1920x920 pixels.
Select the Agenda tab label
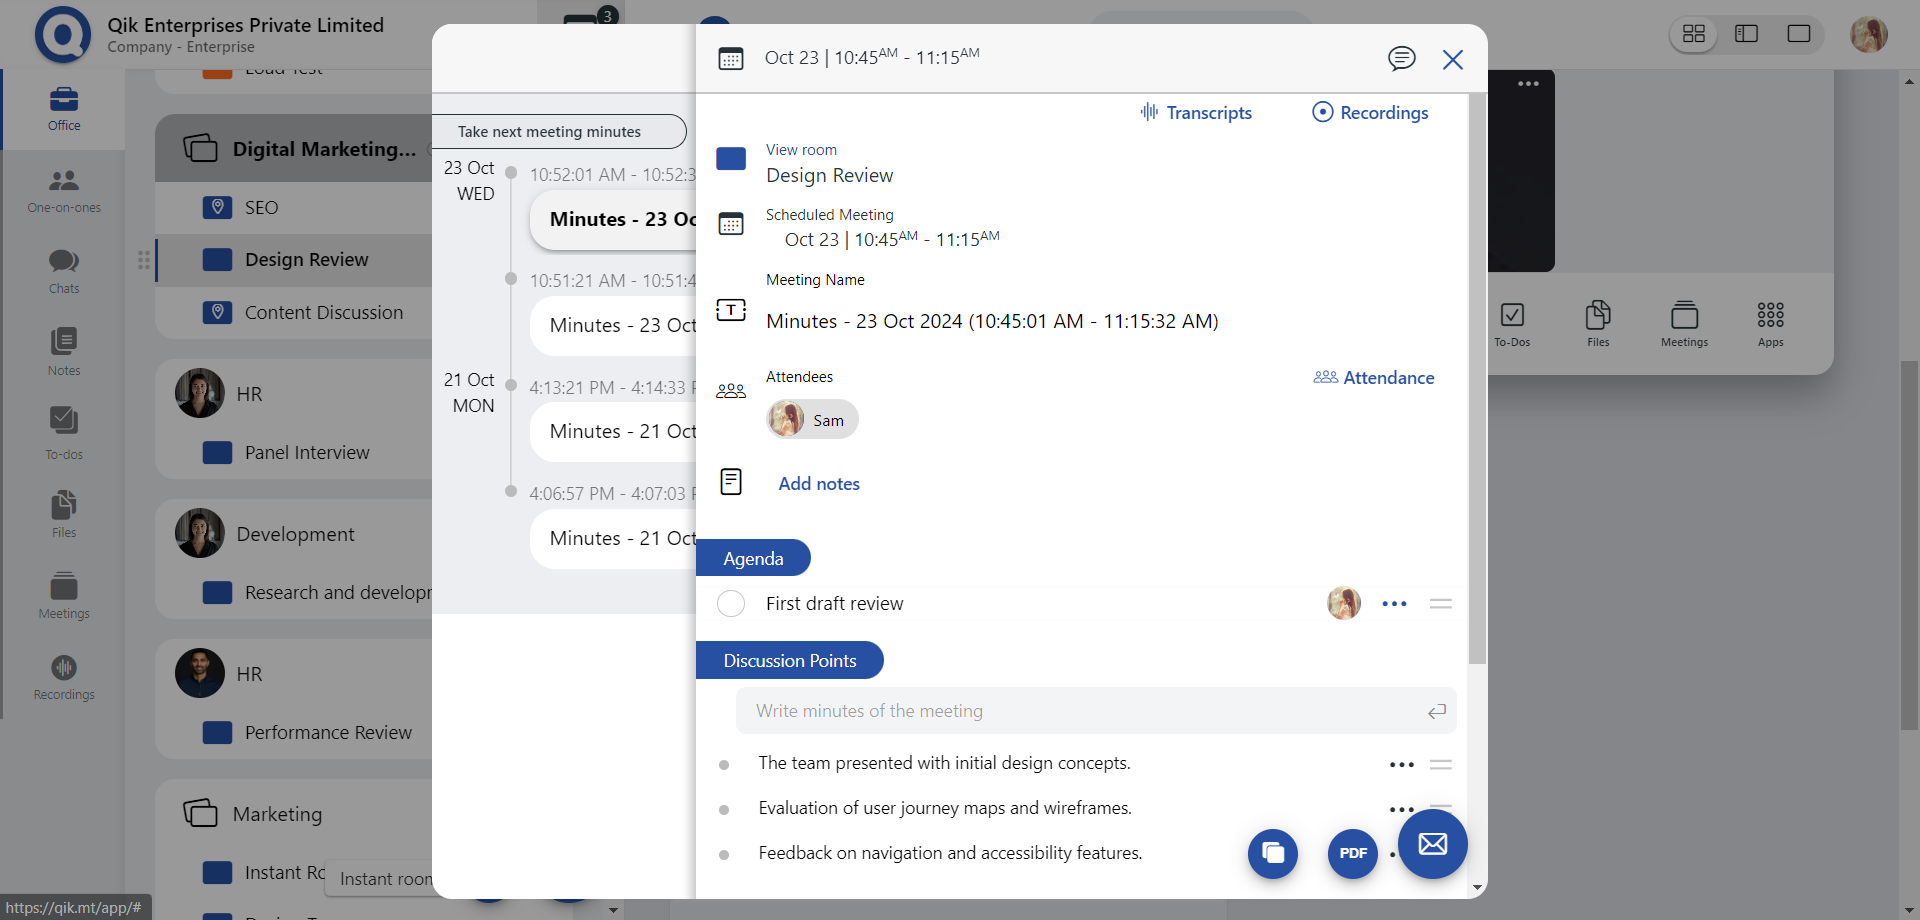click(x=753, y=558)
